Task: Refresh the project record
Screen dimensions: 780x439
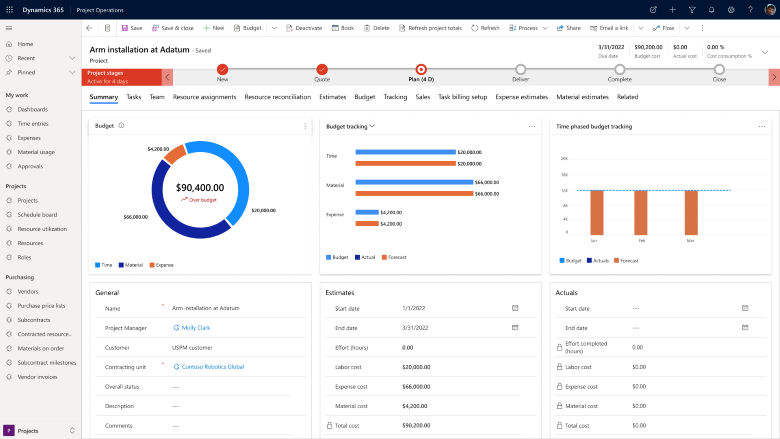Action: tap(485, 28)
